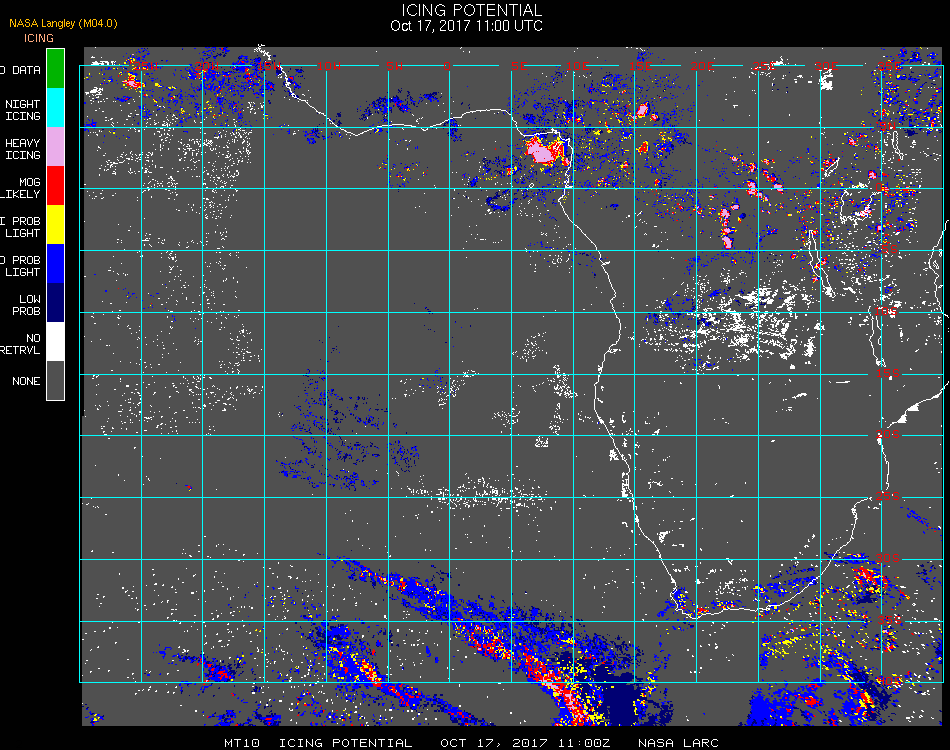Click the 'LOW PROB' legend label

(x=28, y=305)
